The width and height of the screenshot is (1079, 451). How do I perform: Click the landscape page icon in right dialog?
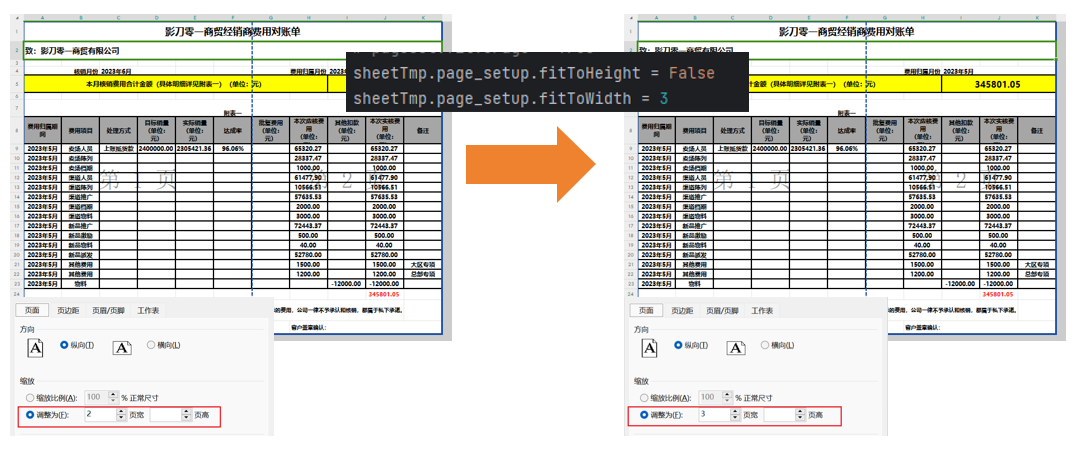click(x=736, y=347)
